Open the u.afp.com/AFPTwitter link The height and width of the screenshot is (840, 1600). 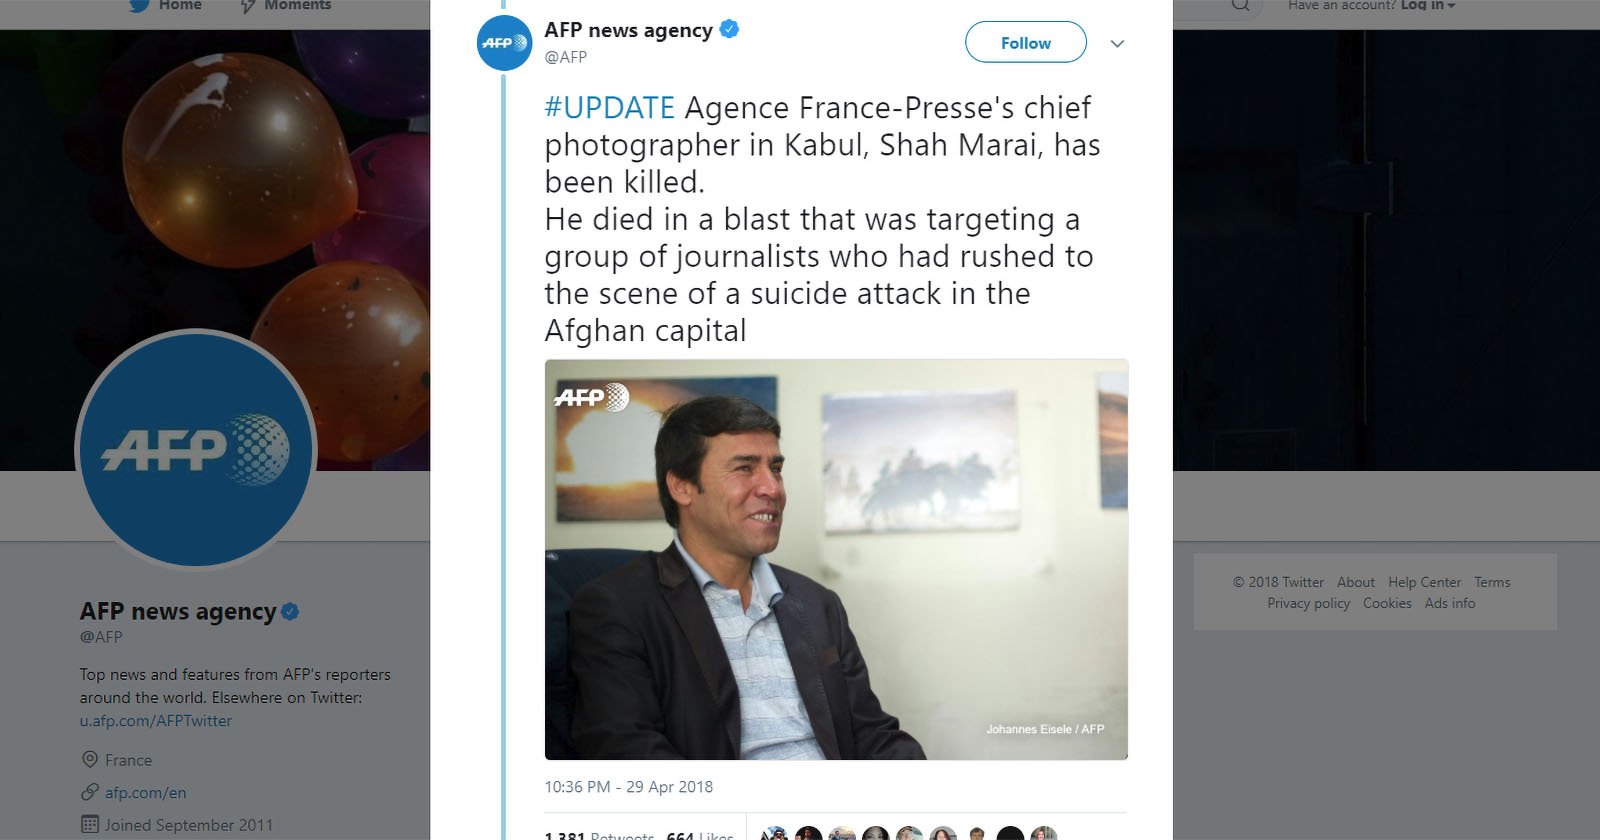tap(156, 721)
